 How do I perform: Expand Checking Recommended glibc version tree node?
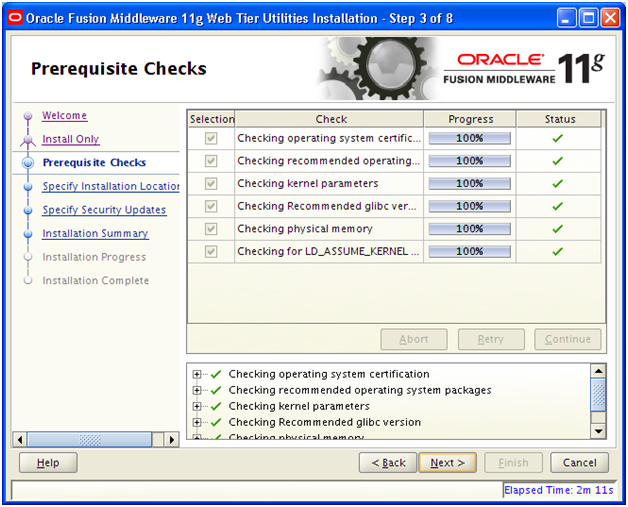[197, 422]
